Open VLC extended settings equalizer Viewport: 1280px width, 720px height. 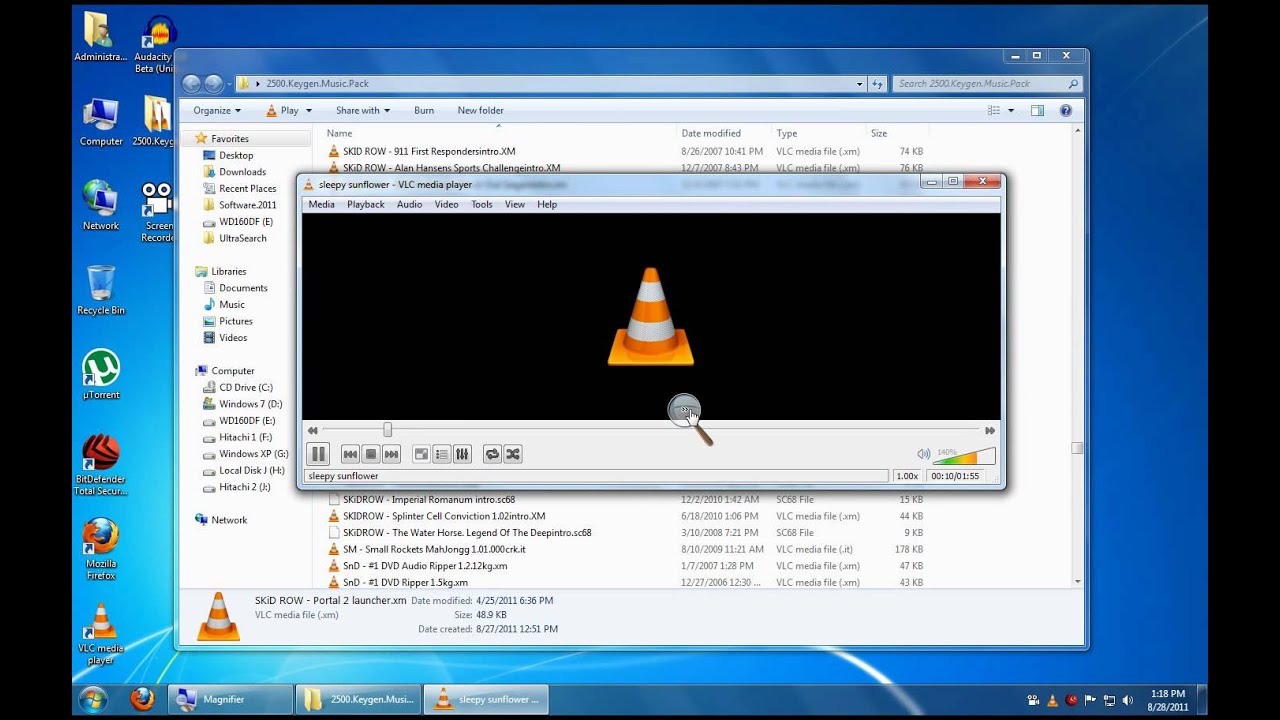click(462, 454)
